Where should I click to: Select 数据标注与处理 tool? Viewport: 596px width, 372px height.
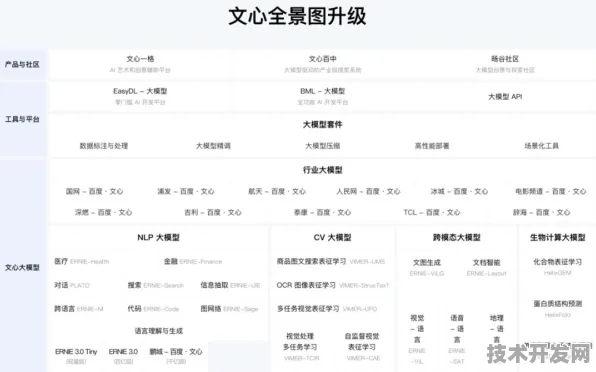coord(104,146)
